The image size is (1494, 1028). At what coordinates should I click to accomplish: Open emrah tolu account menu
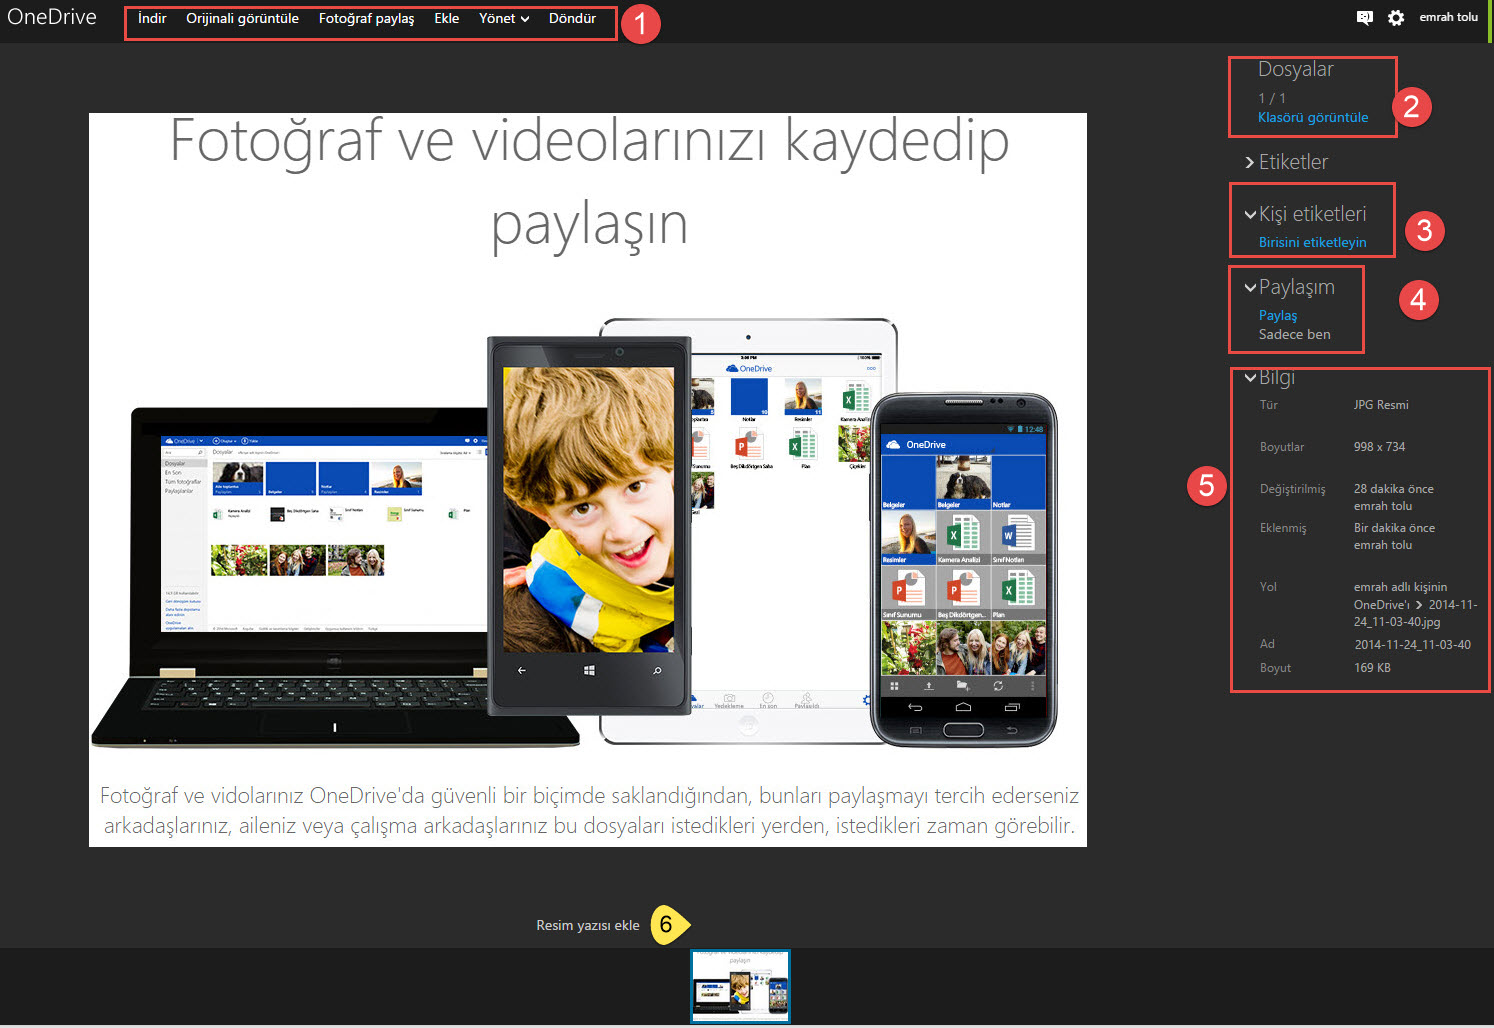pos(1448,17)
